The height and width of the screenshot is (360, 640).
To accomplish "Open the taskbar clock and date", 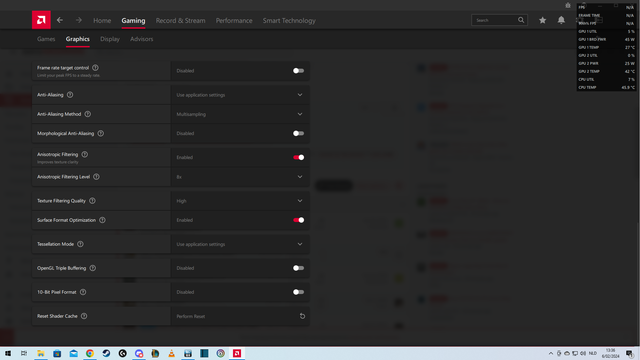I will pyautogui.click(x=610, y=353).
